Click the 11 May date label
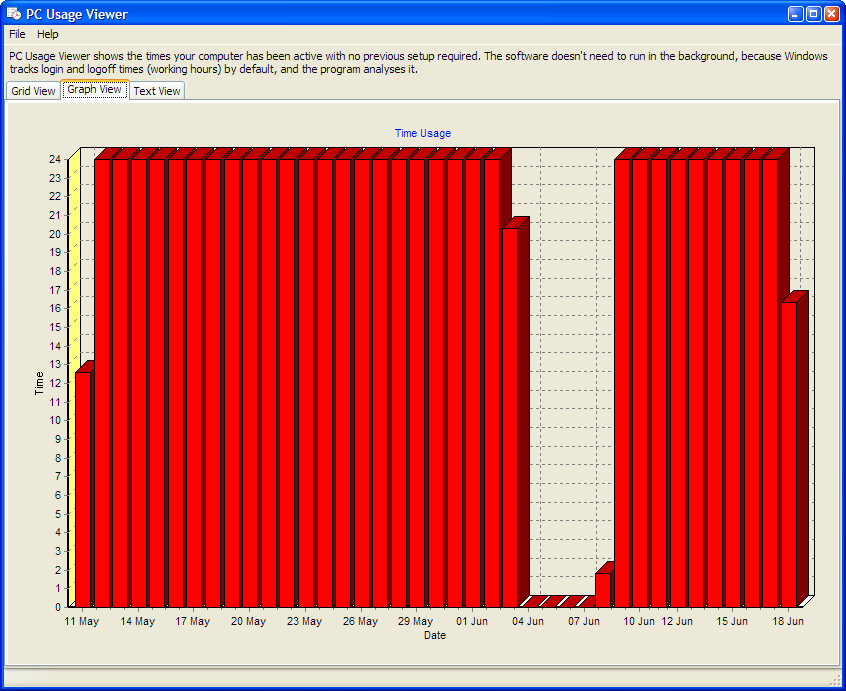This screenshot has width=846, height=691. [x=81, y=621]
